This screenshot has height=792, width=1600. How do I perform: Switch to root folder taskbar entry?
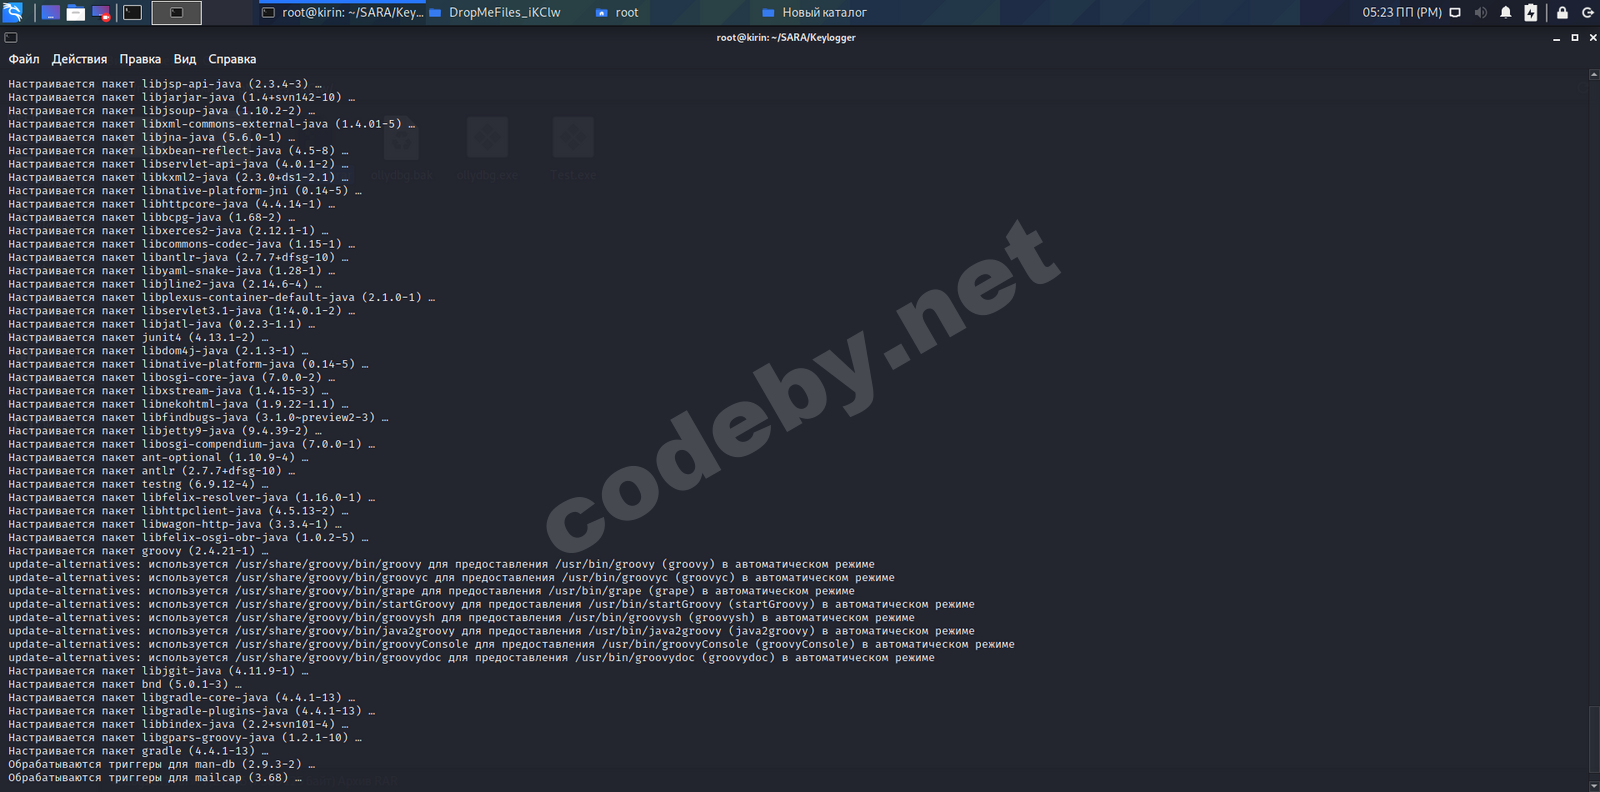(617, 13)
